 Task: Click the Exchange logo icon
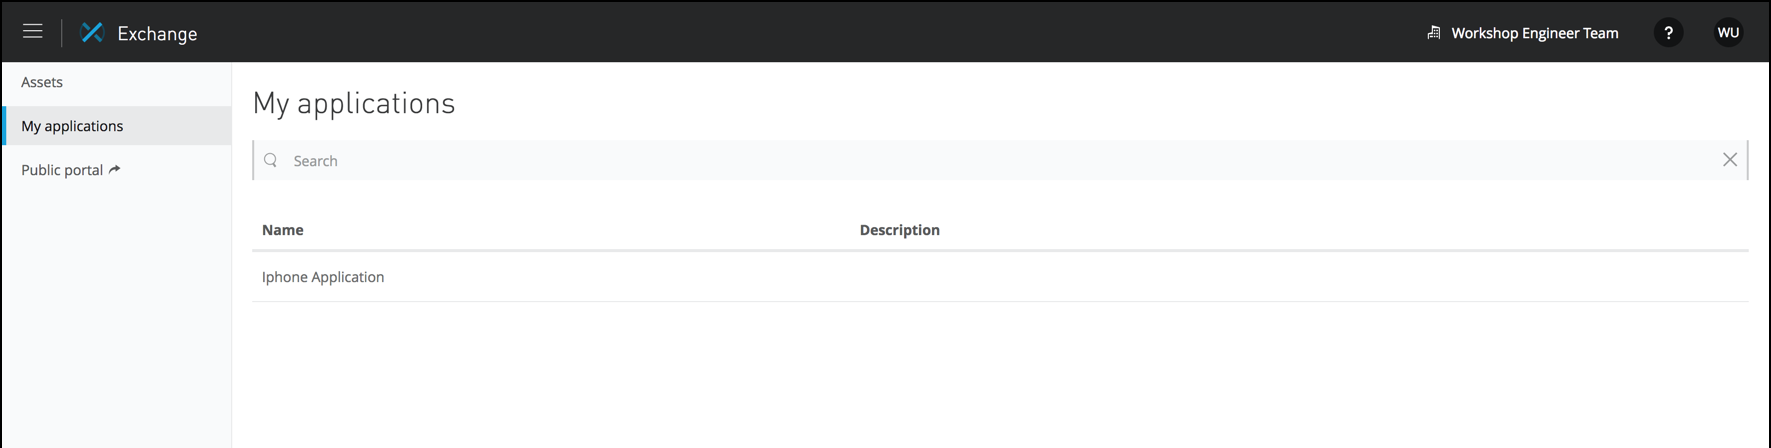click(x=92, y=32)
